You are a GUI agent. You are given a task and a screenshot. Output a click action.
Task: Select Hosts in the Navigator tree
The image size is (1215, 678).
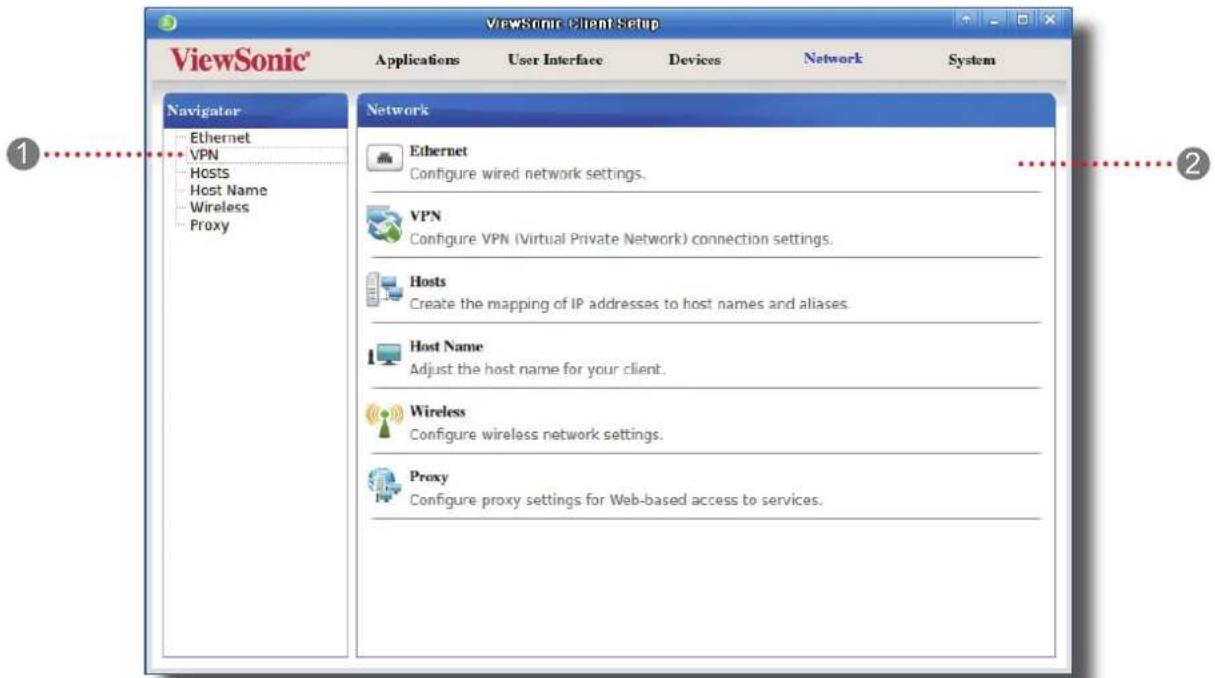pyautogui.click(x=209, y=172)
